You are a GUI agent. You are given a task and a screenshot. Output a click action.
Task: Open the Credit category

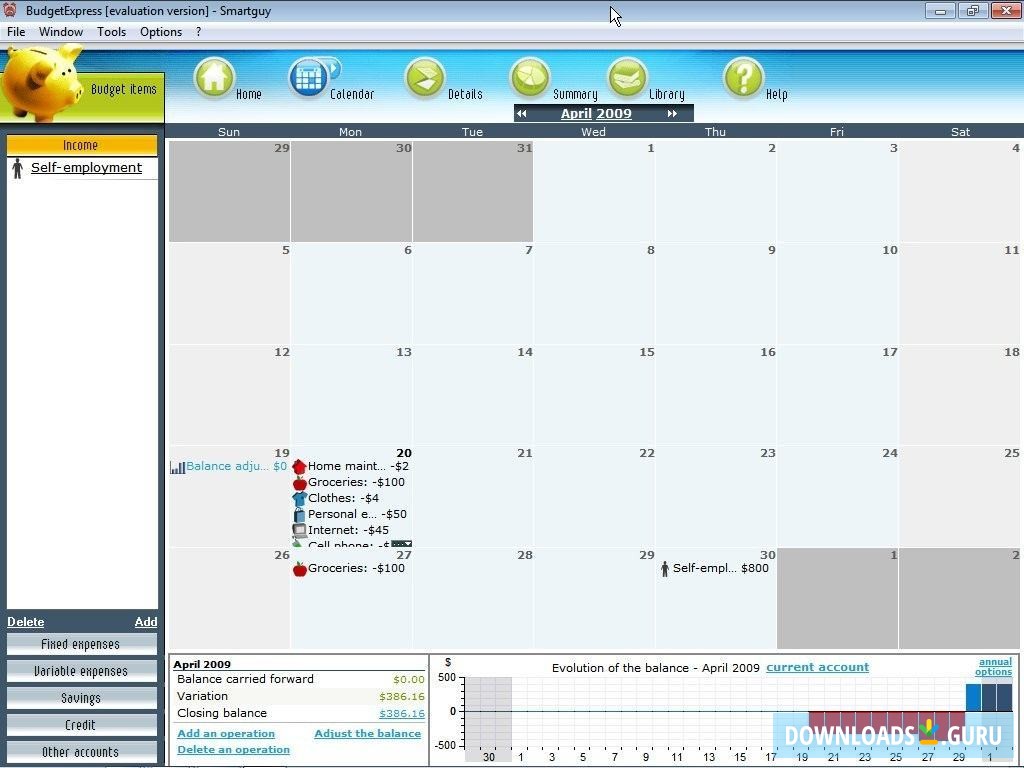[x=82, y=725]
